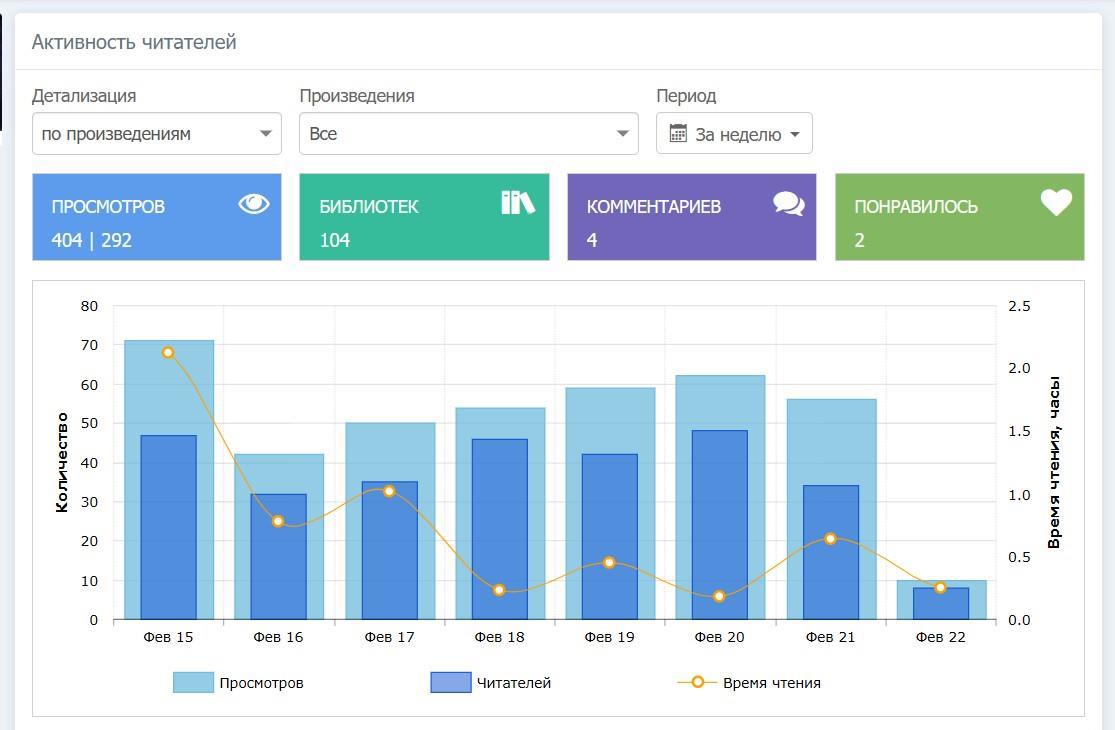Open the Детализация dropdown
Screen dimensions: 1115x730
coord(157,134)
